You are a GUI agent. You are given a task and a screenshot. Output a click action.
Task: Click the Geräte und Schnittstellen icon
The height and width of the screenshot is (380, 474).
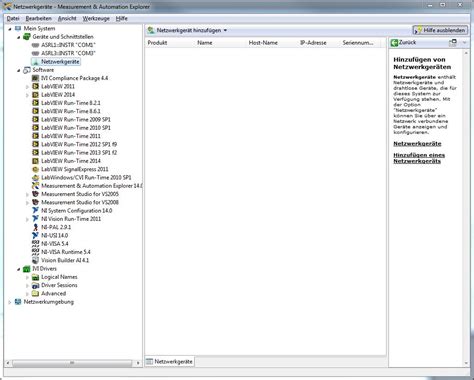pos(27,37)
